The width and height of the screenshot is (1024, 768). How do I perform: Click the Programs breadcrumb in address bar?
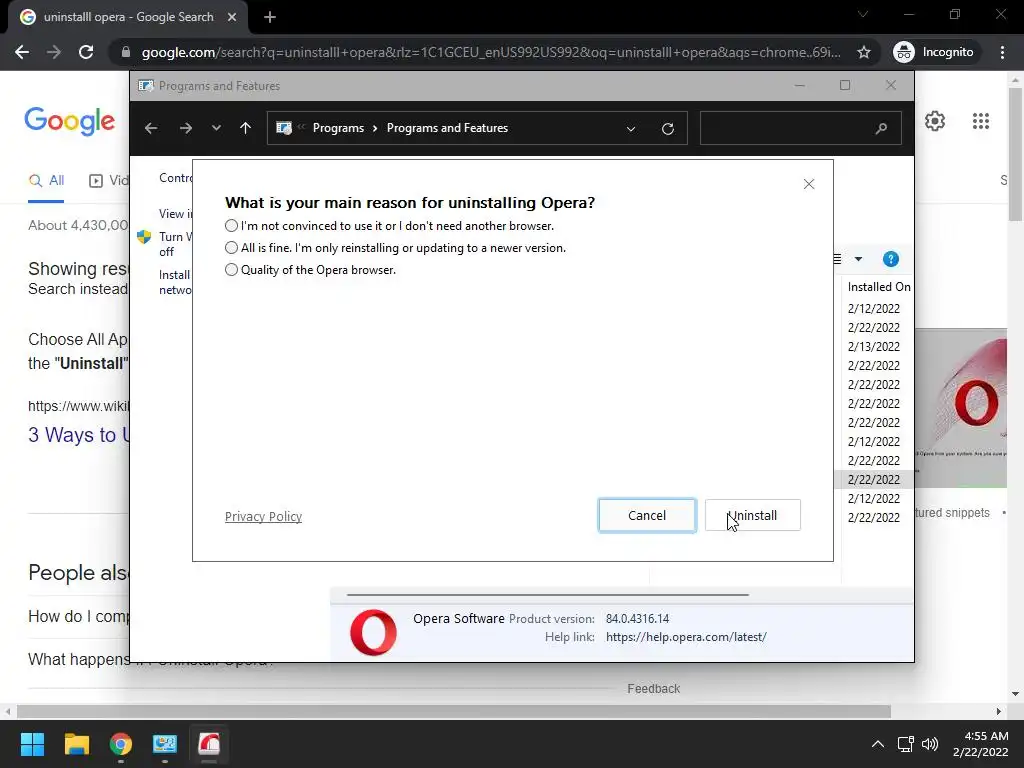click(x=338, y=128)
